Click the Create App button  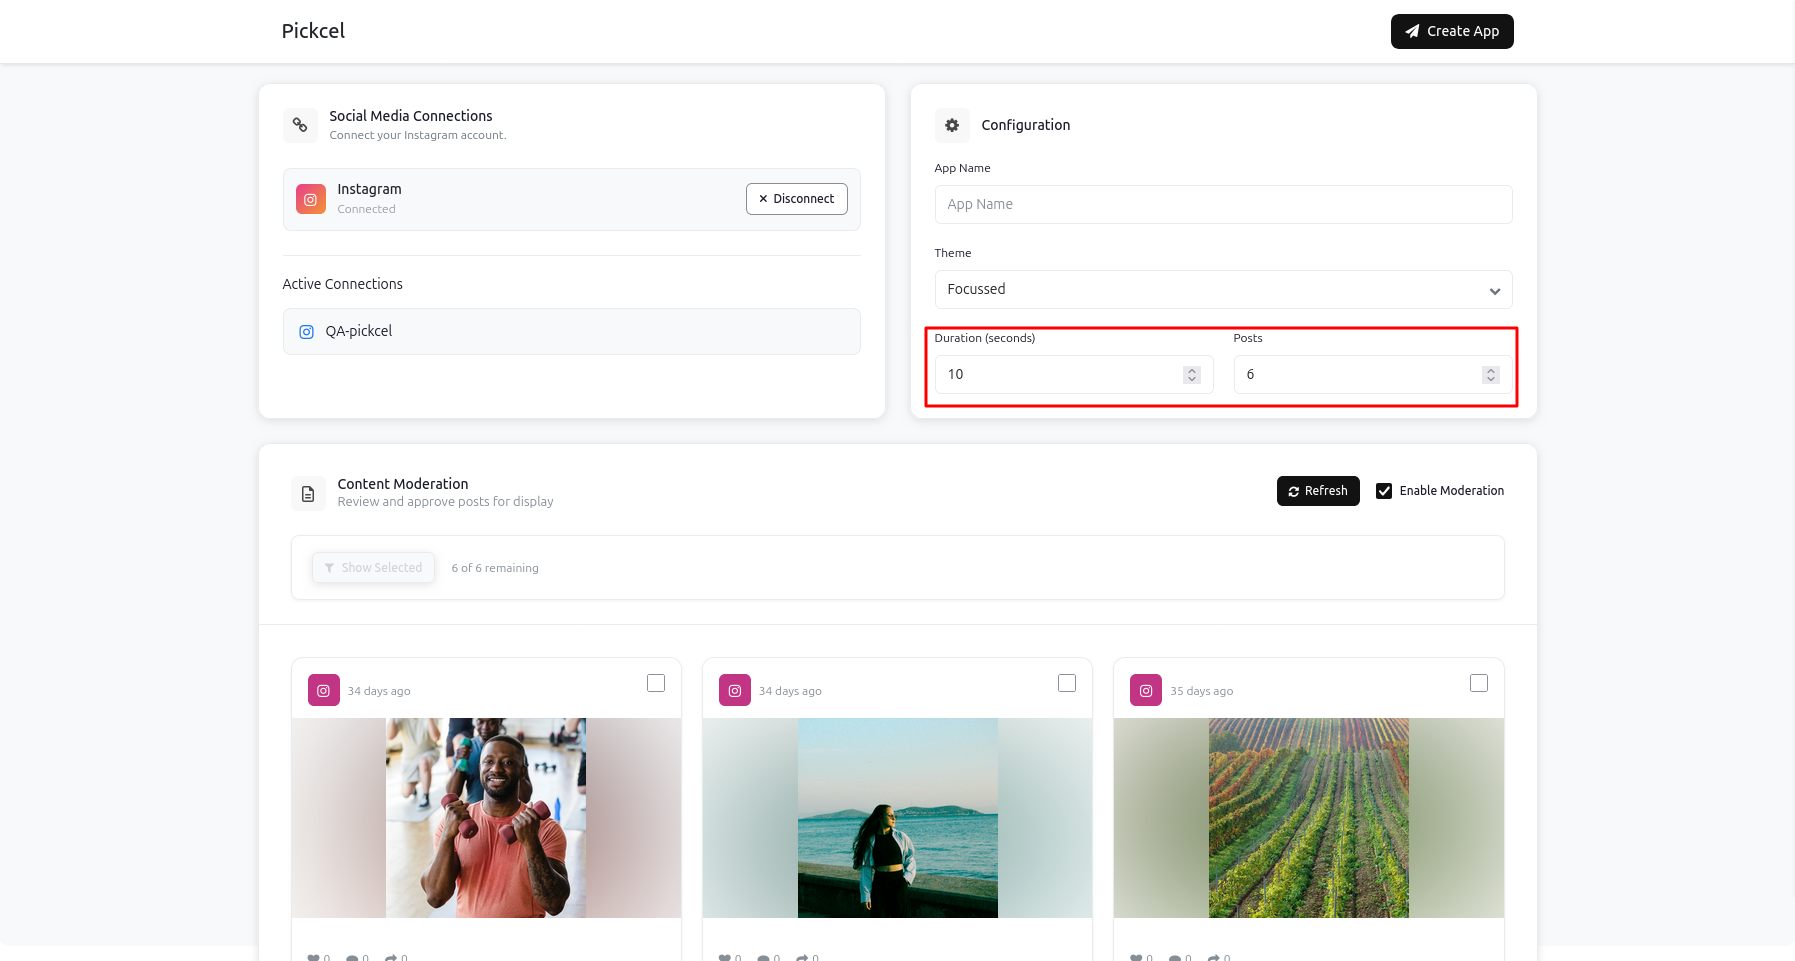point(1452,31)
